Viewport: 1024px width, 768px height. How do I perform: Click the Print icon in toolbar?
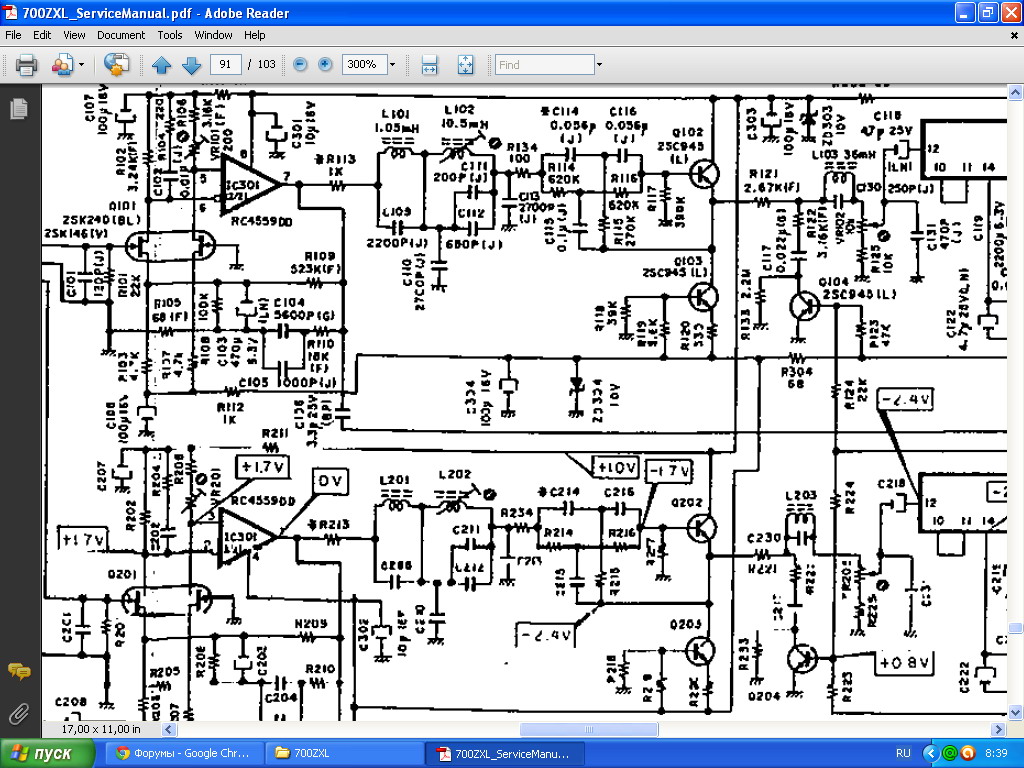point(26,65)
